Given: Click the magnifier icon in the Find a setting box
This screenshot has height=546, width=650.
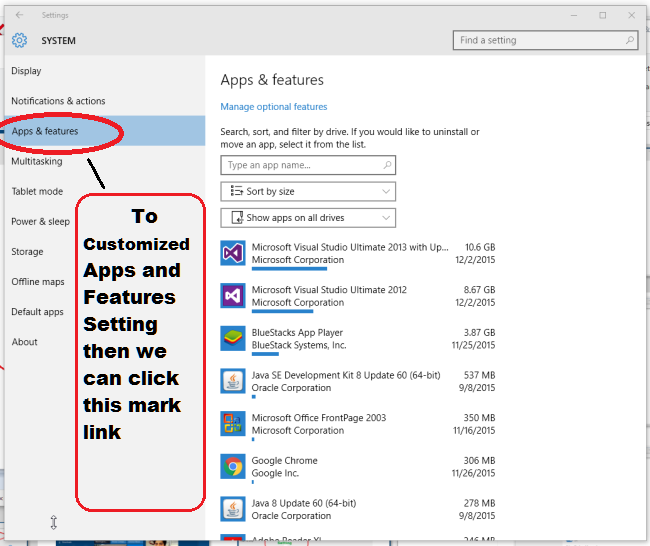Looking at the screenshot, I should tap(630, 40).
